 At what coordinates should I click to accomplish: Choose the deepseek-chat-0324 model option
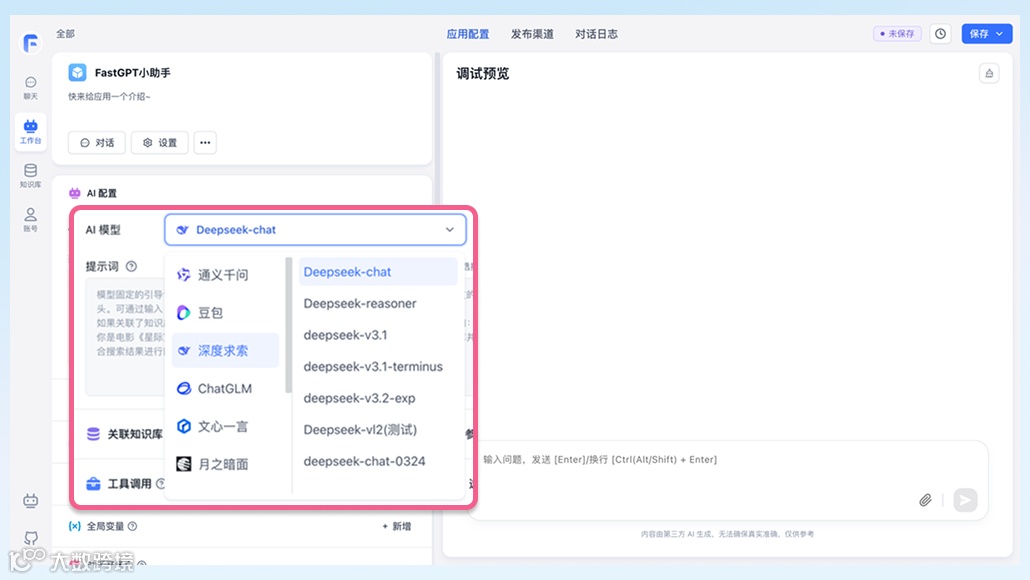(378, 461)
